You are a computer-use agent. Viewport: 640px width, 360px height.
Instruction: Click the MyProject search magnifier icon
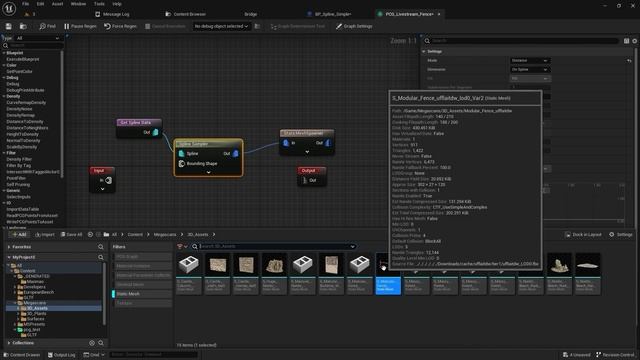(100, 257)
